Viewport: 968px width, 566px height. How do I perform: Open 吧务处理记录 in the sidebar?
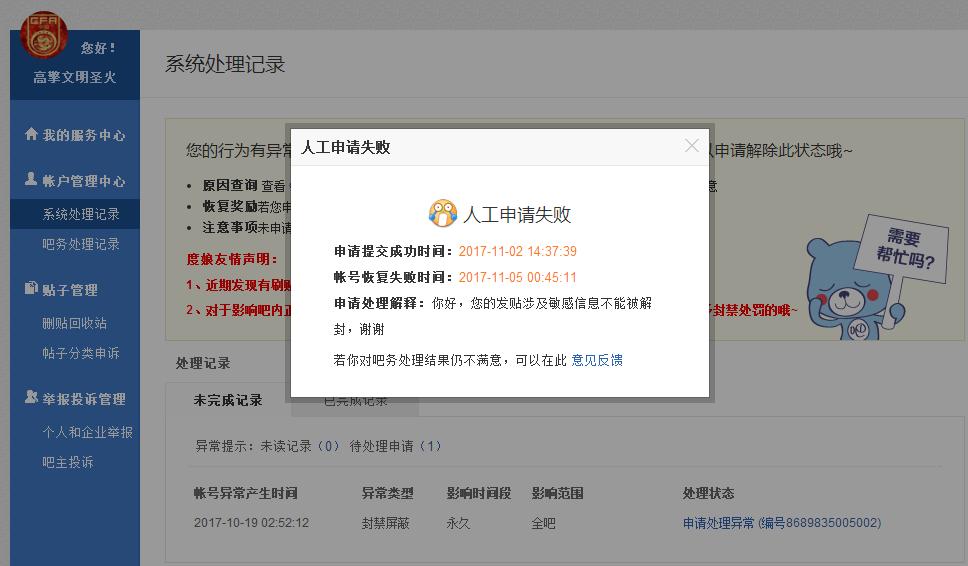click(81, 244)
